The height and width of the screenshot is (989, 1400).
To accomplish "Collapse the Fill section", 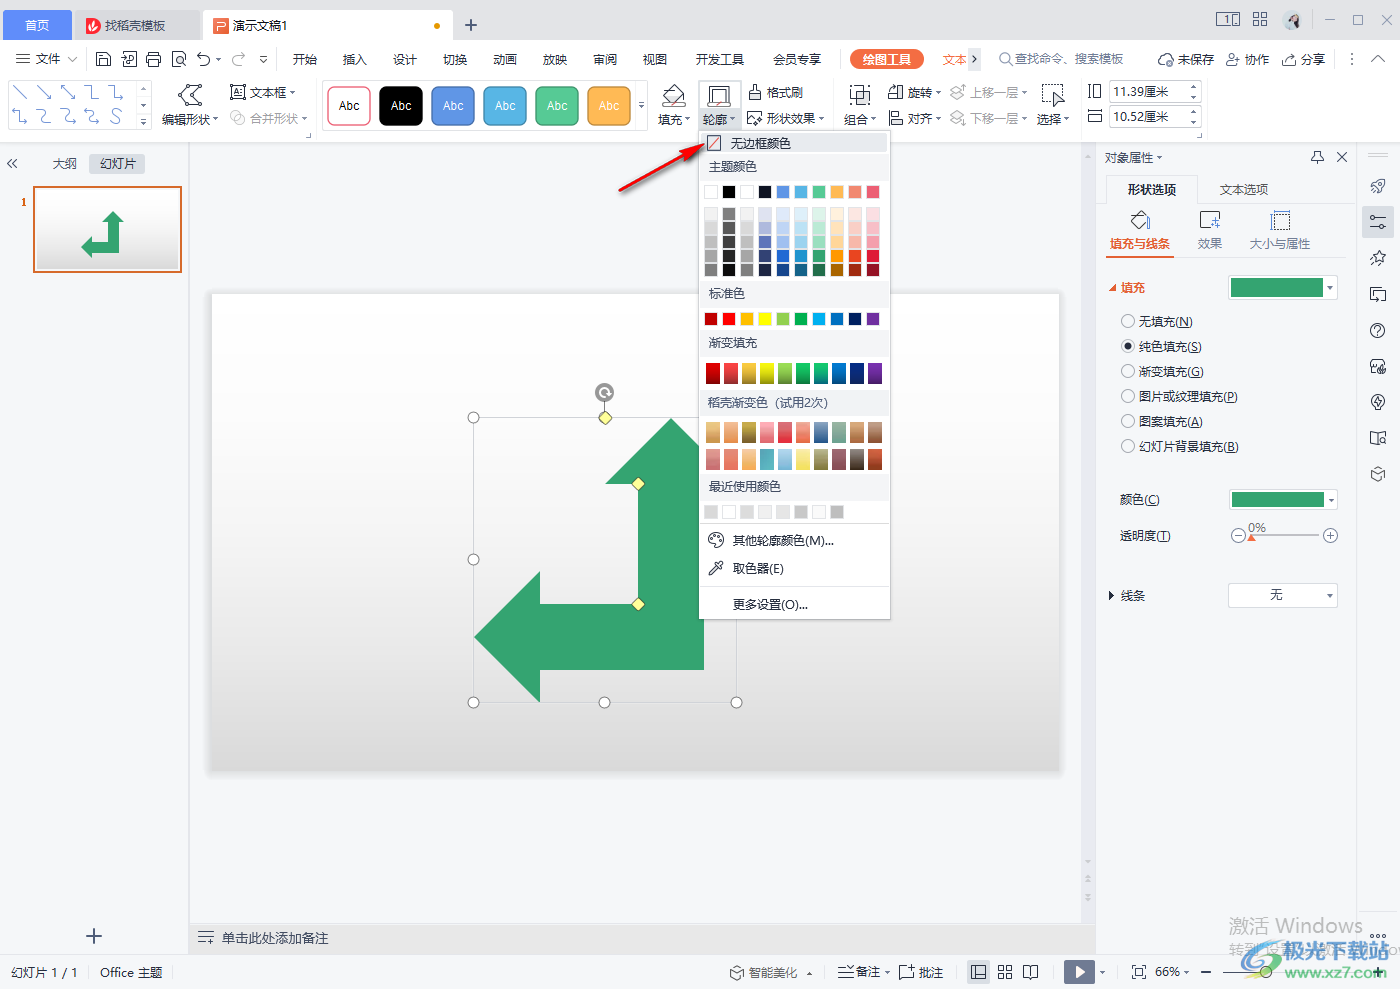I will click(1112, 288).
